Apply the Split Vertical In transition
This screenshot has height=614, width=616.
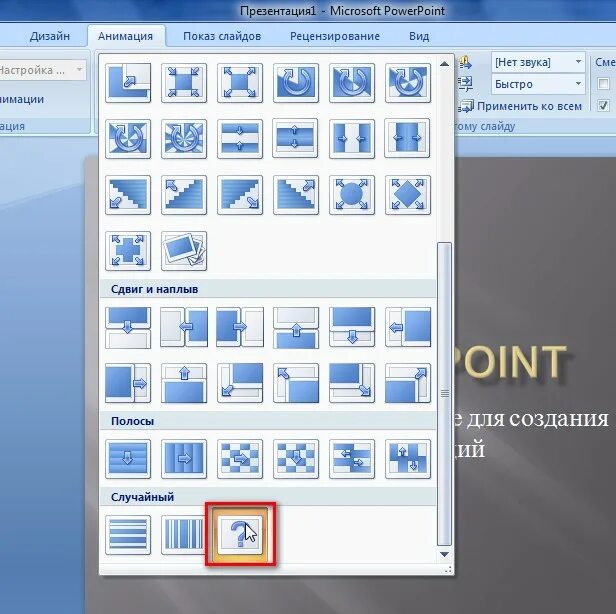pyautogui.click(x=352, y=139)
